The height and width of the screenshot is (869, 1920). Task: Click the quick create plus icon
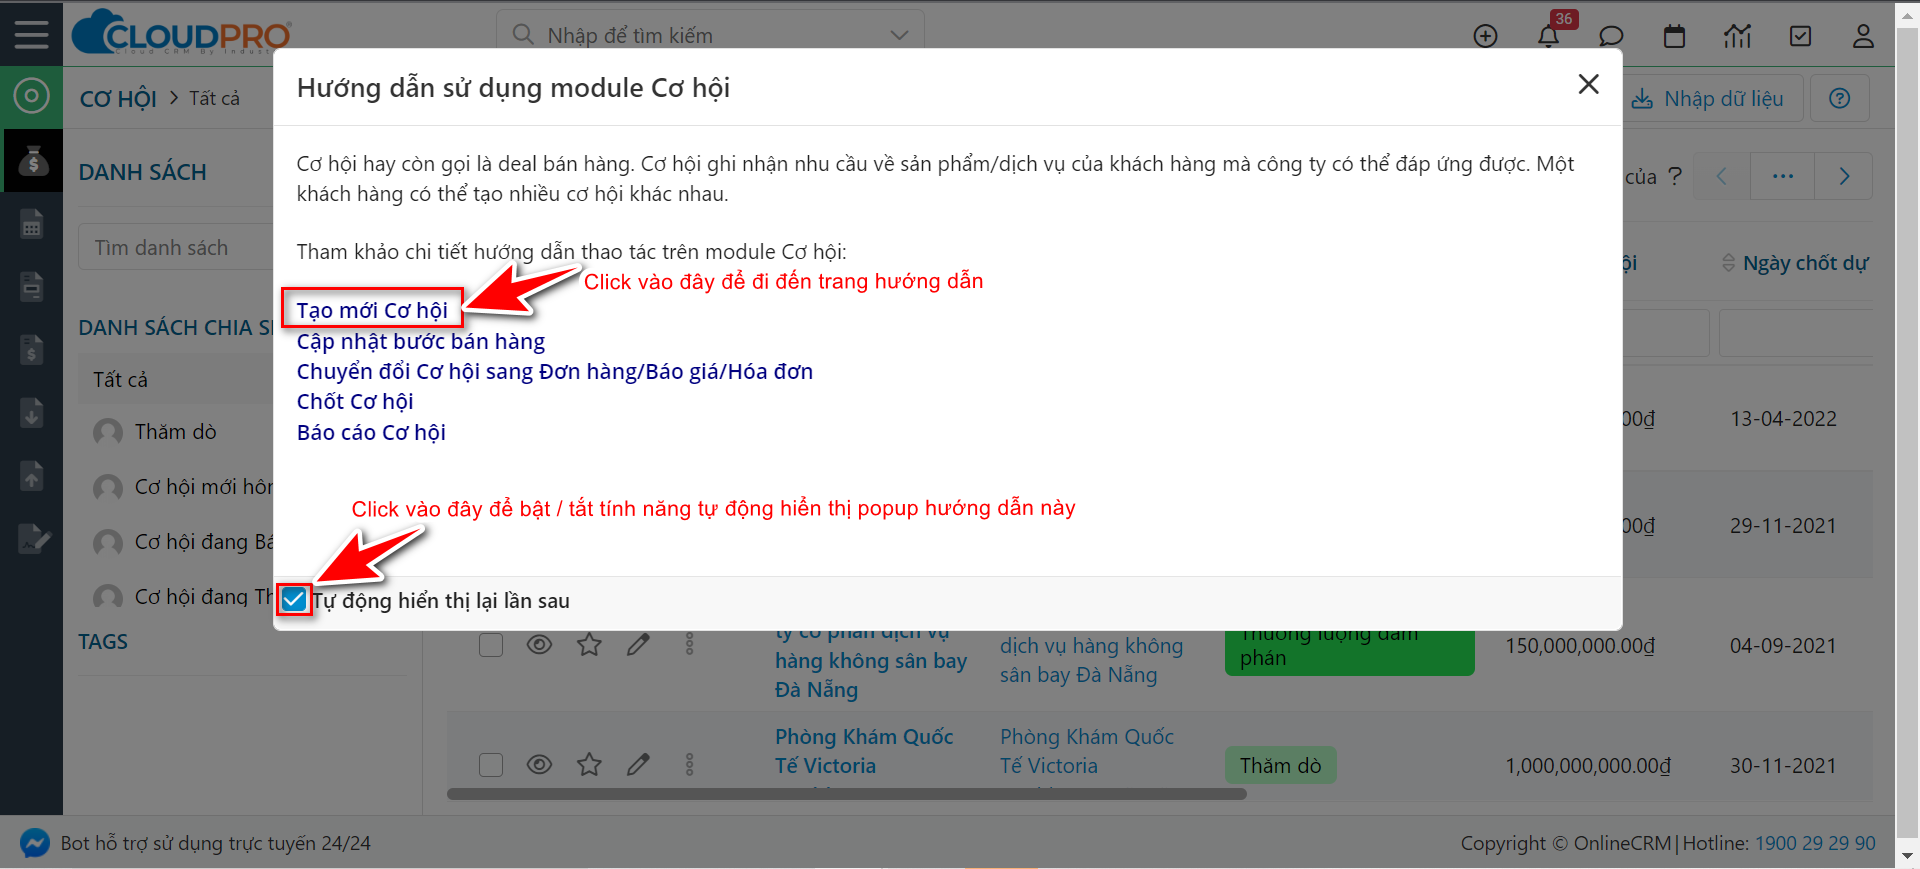1486,36
